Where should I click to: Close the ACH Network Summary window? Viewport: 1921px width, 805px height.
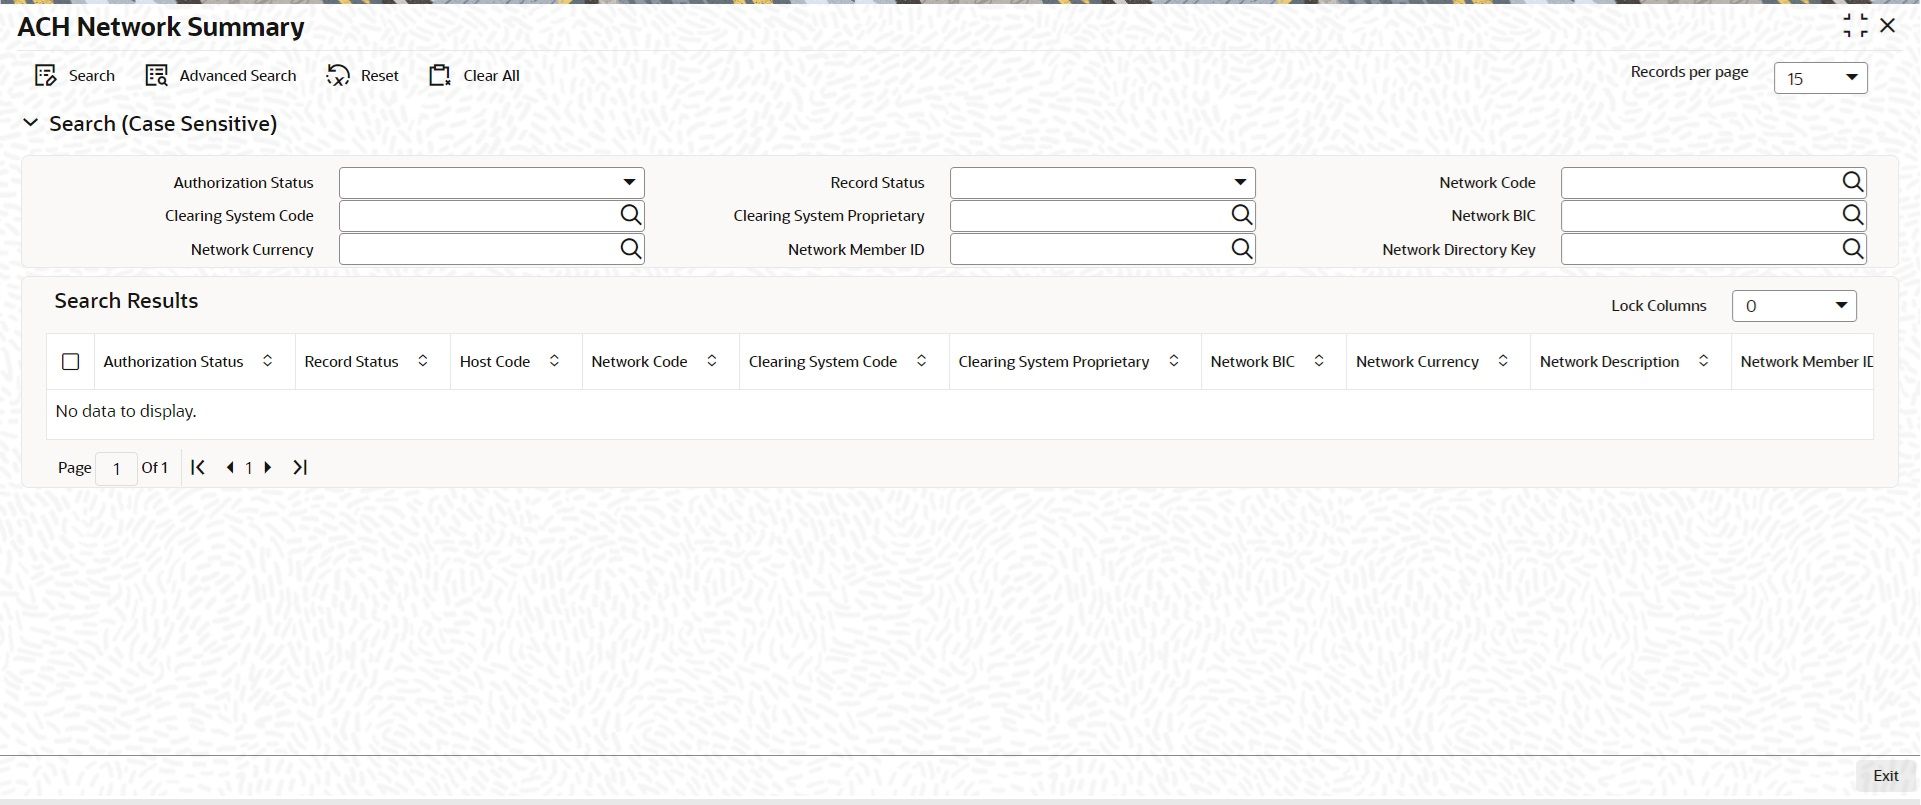click(x=1888, y=26)
